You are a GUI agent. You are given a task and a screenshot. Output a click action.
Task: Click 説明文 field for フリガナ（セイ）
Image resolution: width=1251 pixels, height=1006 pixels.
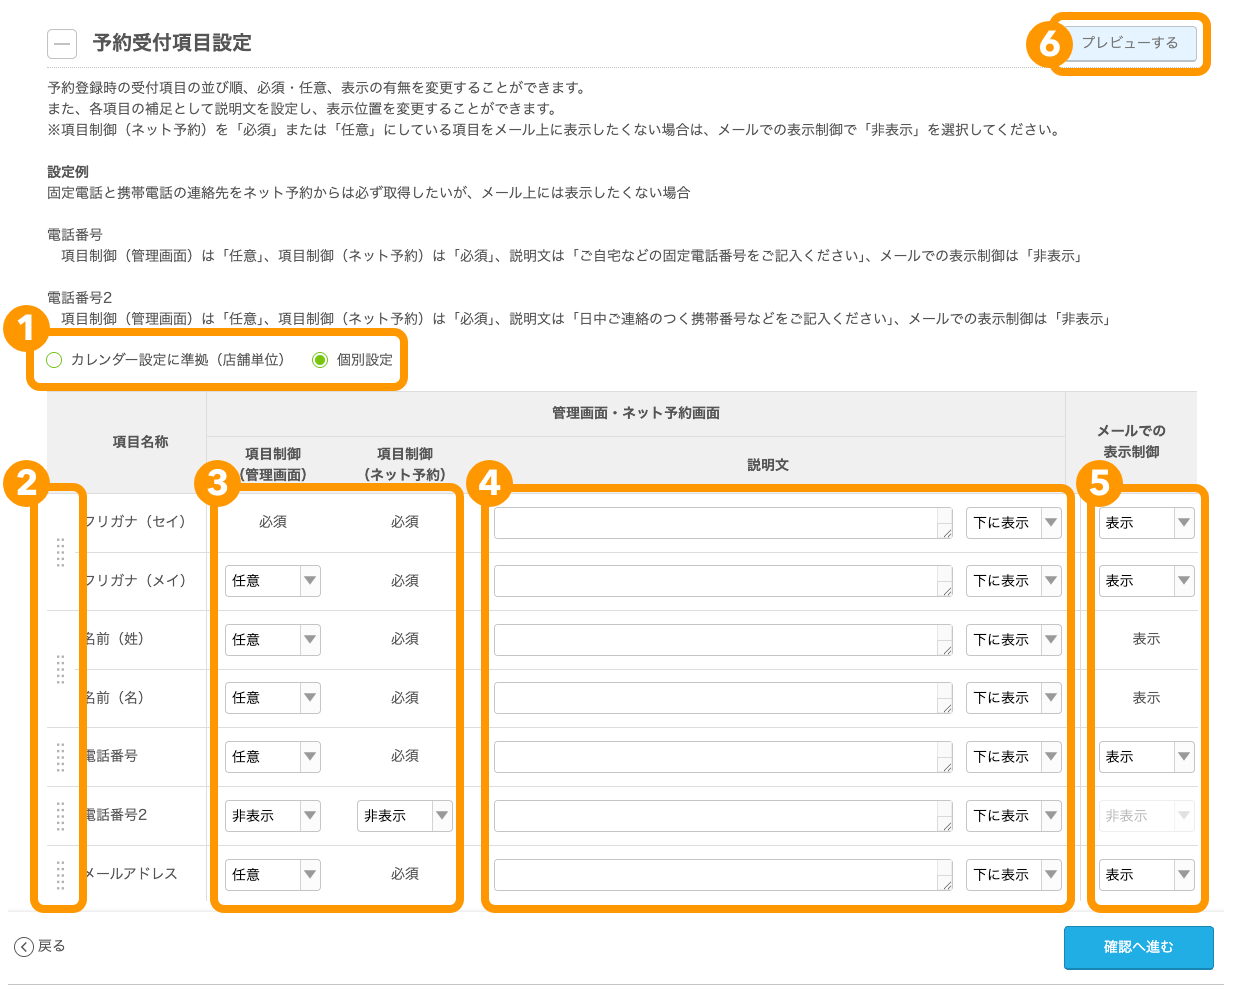click(x=723, y=523)
